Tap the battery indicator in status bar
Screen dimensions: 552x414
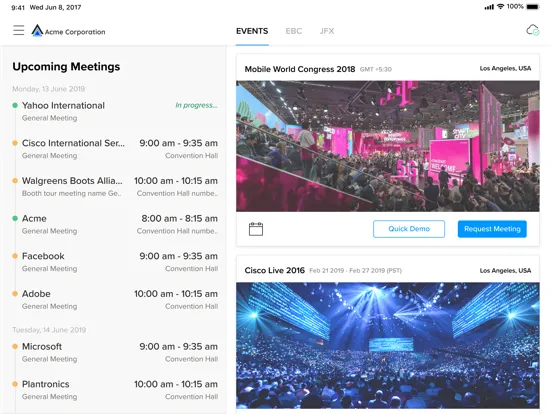click(533, 7)
